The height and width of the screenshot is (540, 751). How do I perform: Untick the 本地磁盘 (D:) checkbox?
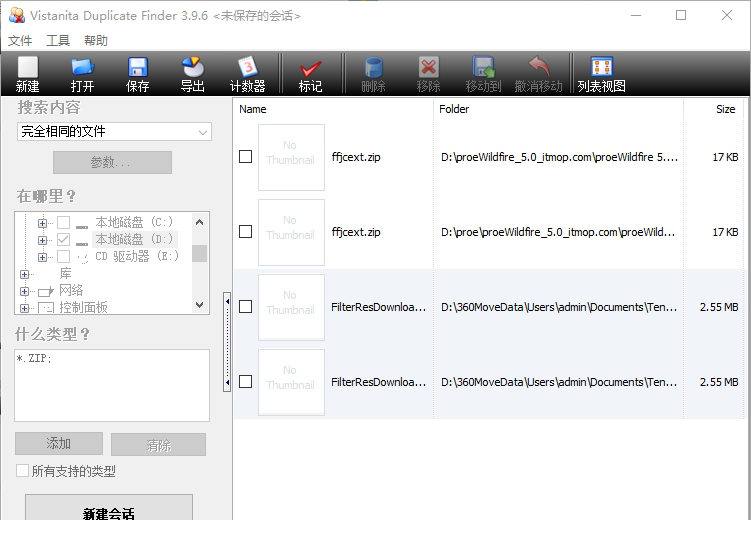63,239
